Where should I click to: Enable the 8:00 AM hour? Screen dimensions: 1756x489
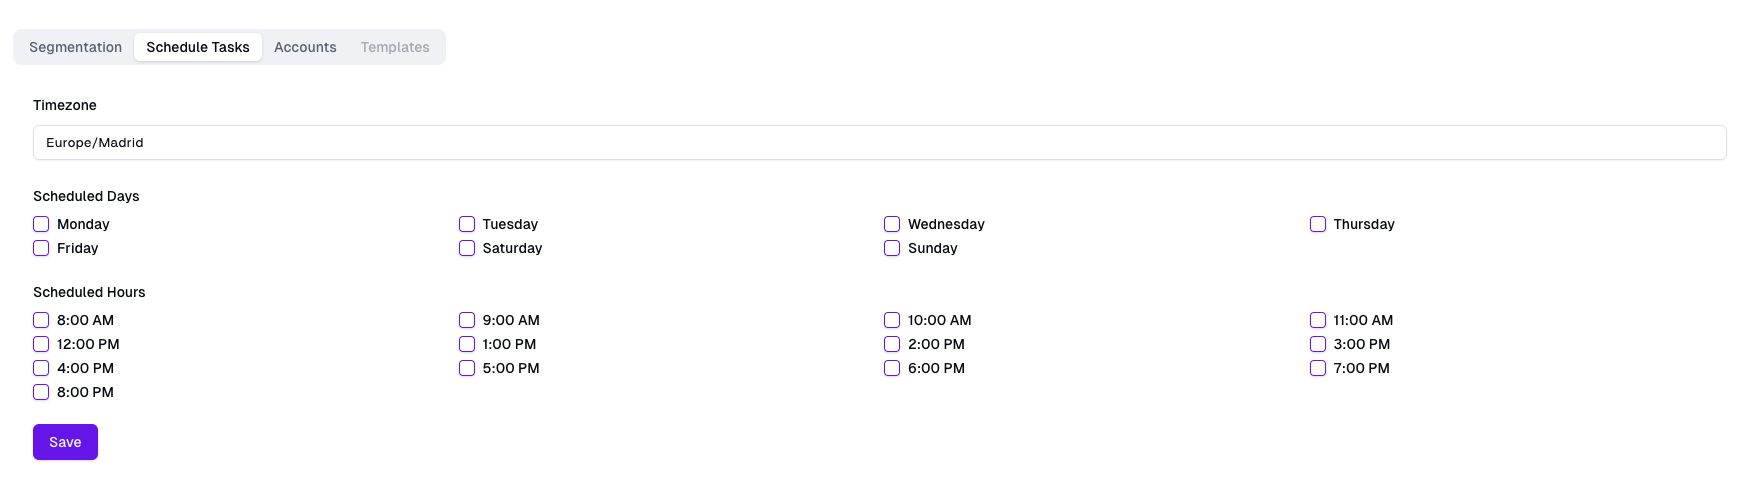coord(41,320)
